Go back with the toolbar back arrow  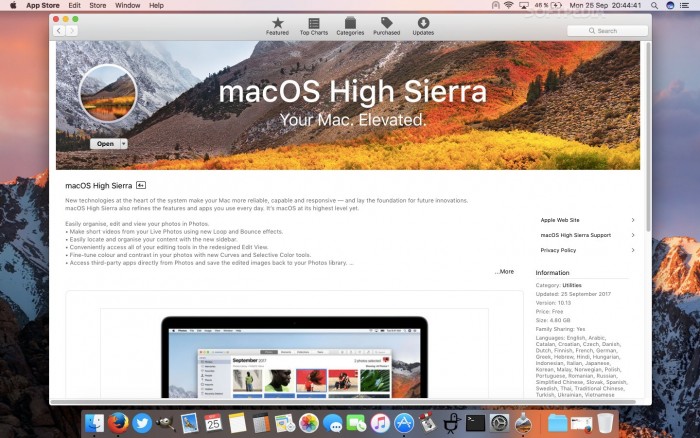pyautogui.click(x=59, y=30)
